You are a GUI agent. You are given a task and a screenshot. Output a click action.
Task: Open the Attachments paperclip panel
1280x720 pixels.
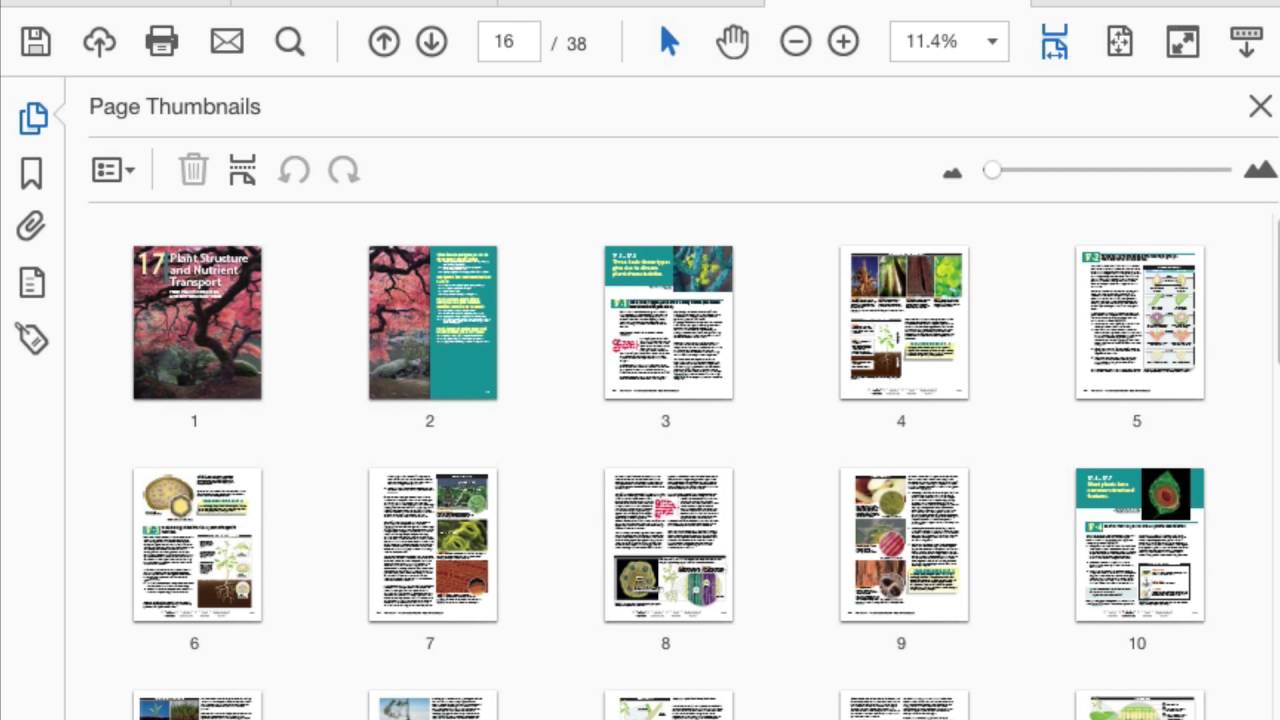[32, 226]
